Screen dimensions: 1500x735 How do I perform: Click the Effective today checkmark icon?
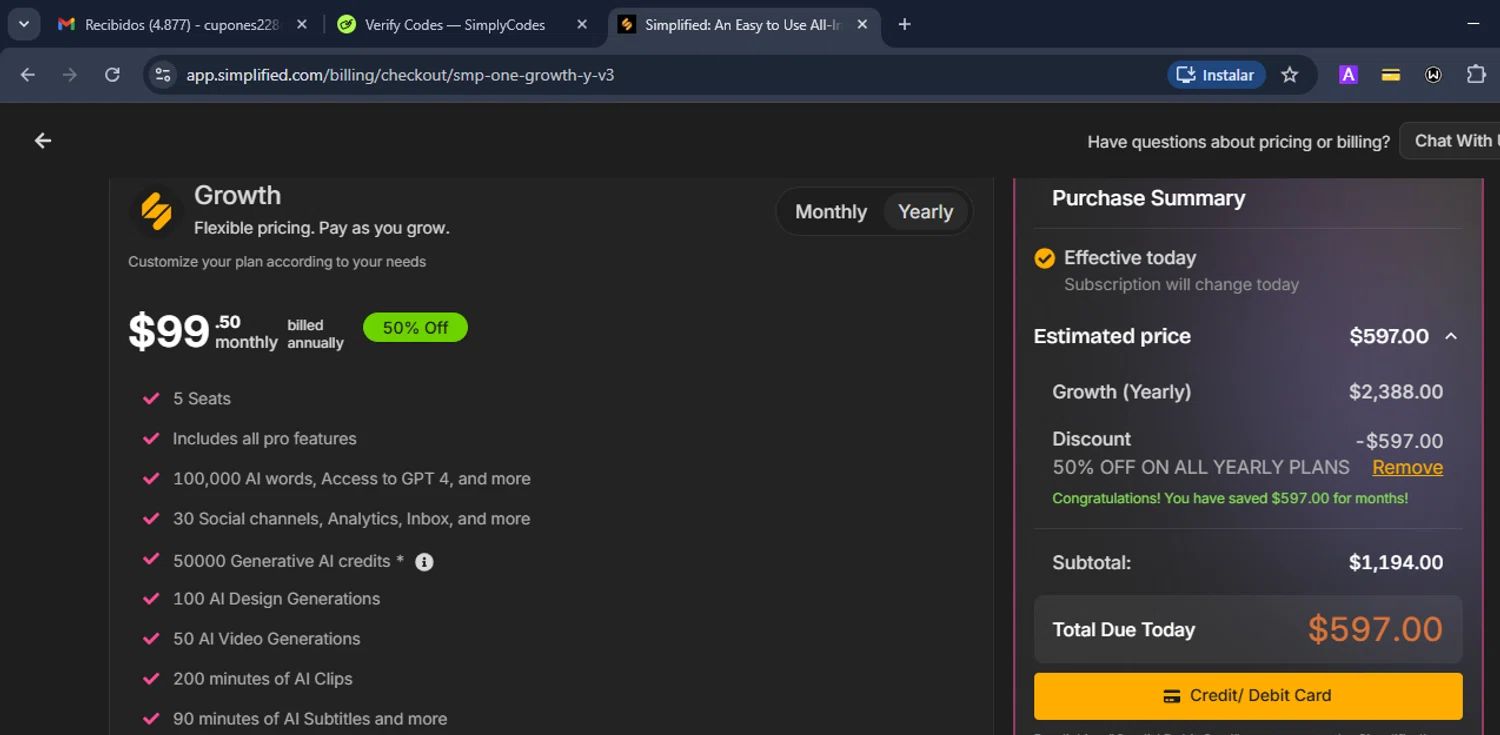(1045, 259)
